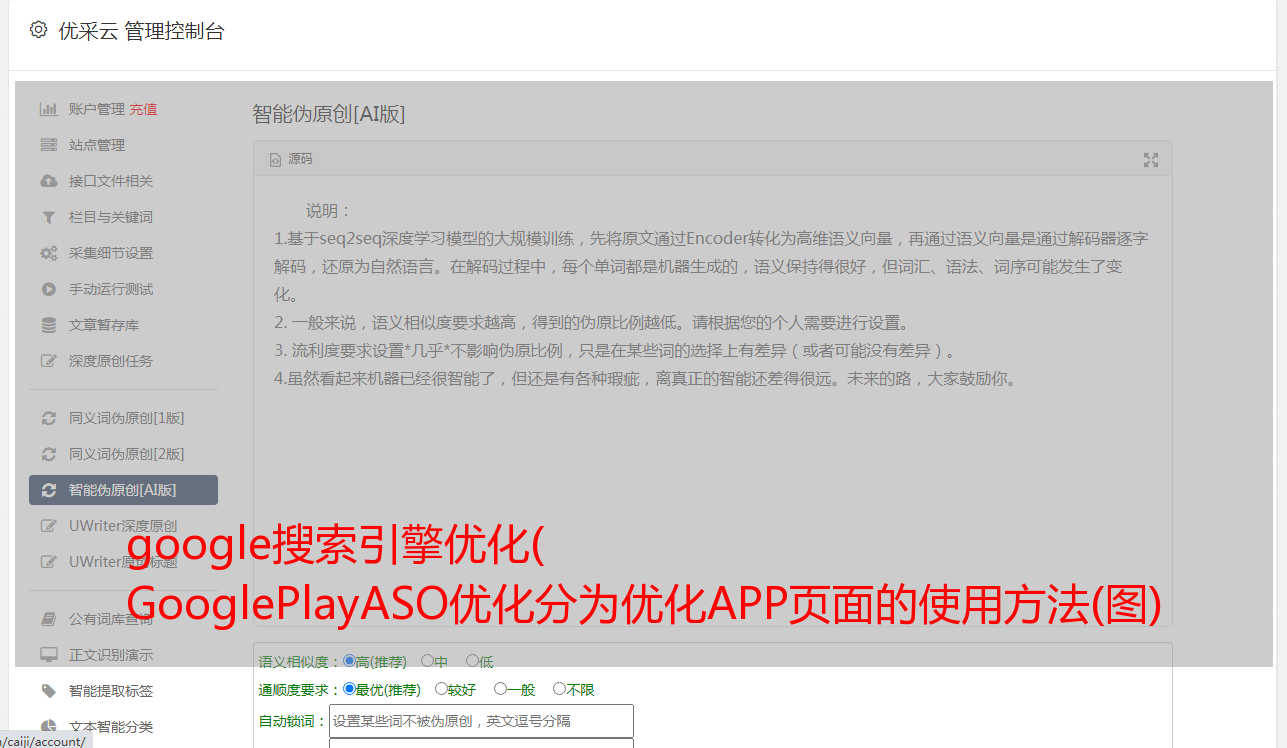The width and height of the screenshot is (1287, 748).
Task: Click the bar chart icon for 账户管理
Action: coord(48,109)
